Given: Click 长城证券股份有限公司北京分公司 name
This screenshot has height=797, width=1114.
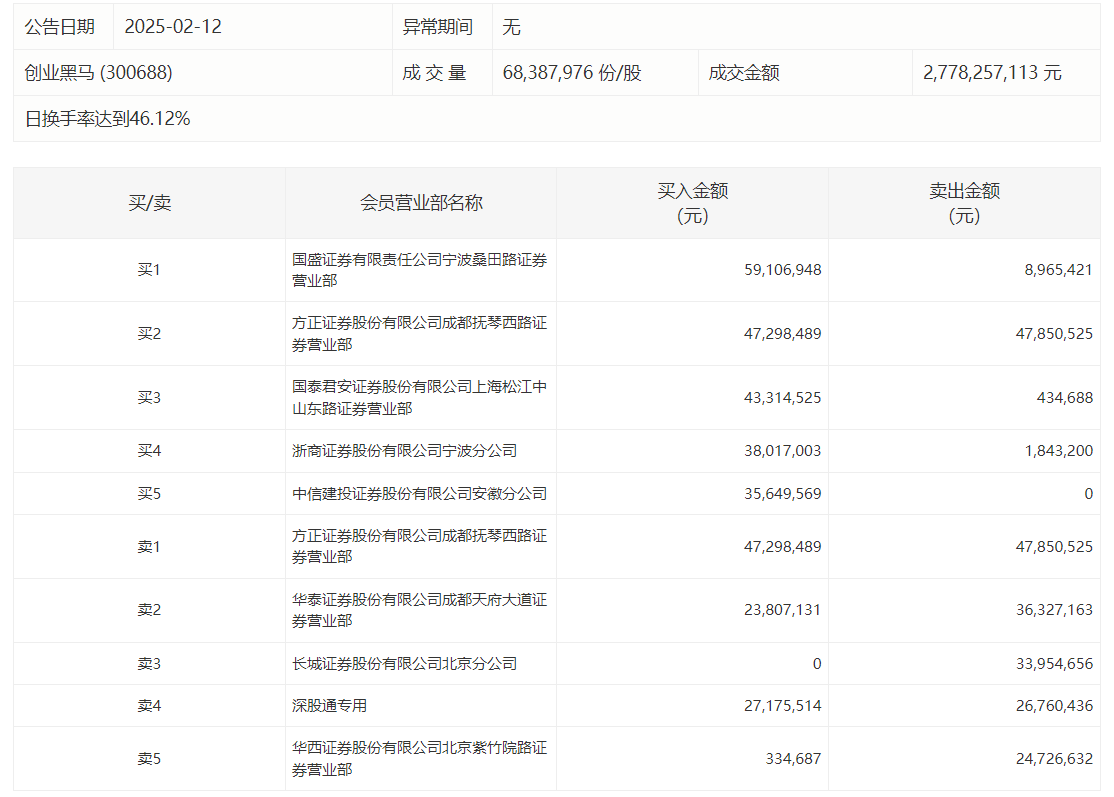Looking at the screenshot, I should click(404, 664).
